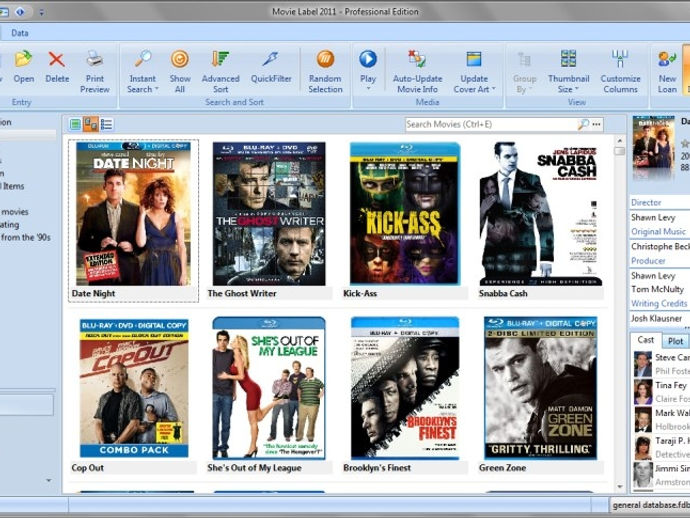Select the Date Night cover
This screenshot has height=518, width=690.
pyautogui.click(x=133, y=213)
